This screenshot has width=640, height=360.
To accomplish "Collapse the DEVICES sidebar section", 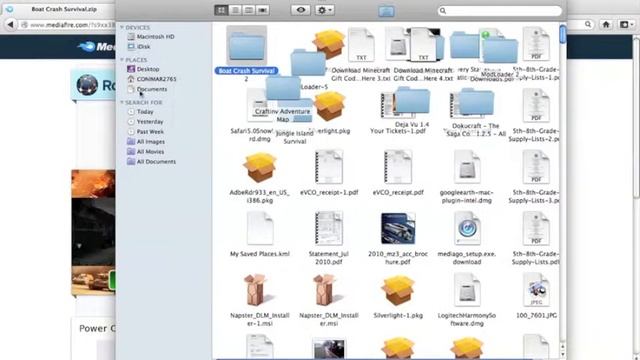I will [x=122, y=27].
